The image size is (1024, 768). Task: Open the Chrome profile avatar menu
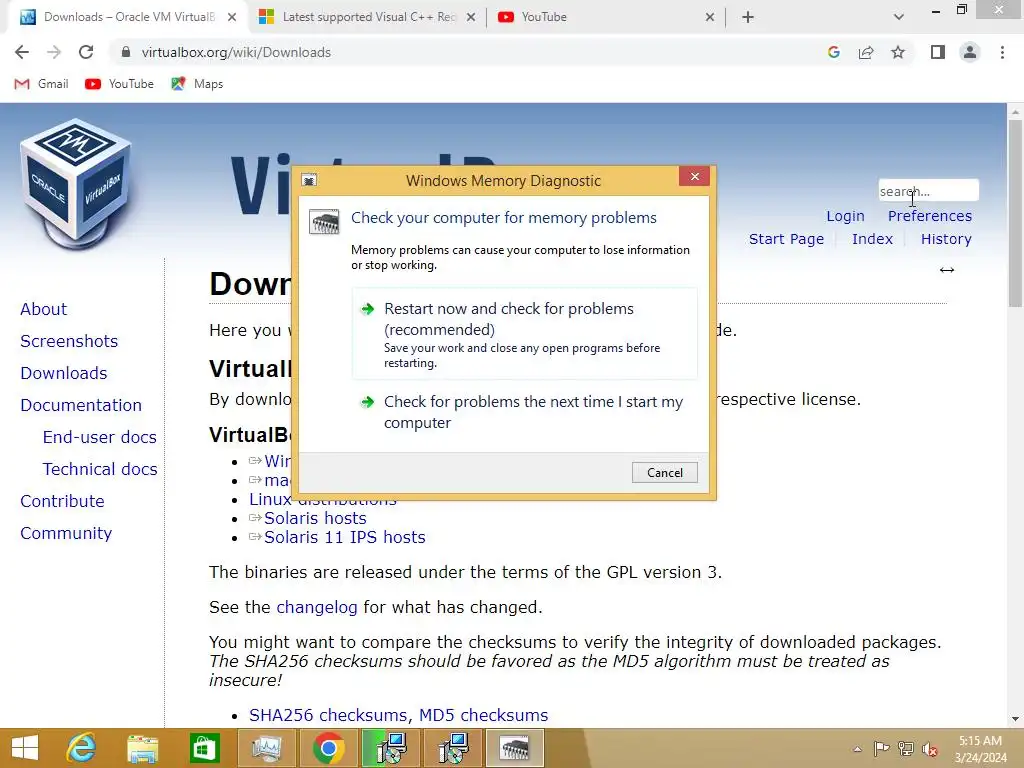(970, 52)
